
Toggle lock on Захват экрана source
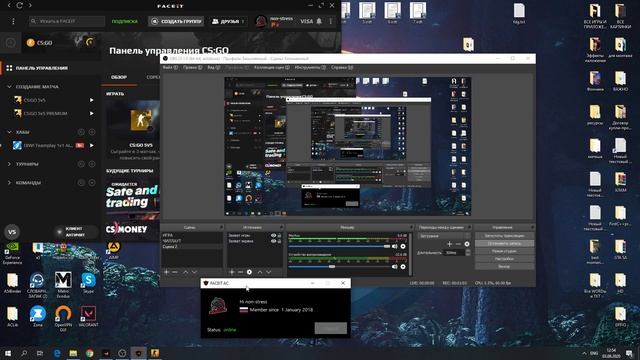tap(280, 241)
